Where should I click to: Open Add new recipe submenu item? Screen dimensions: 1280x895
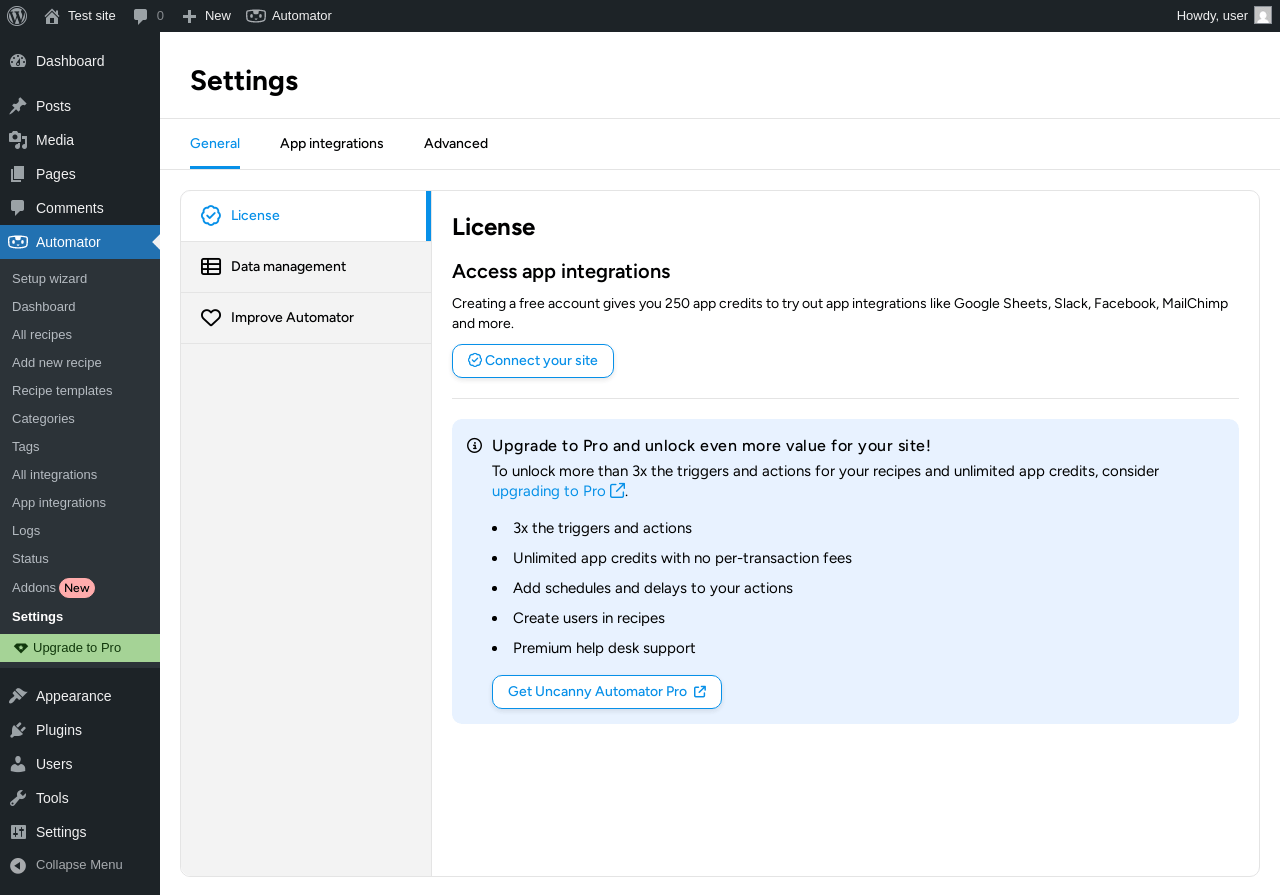click(x=80, y=363)
